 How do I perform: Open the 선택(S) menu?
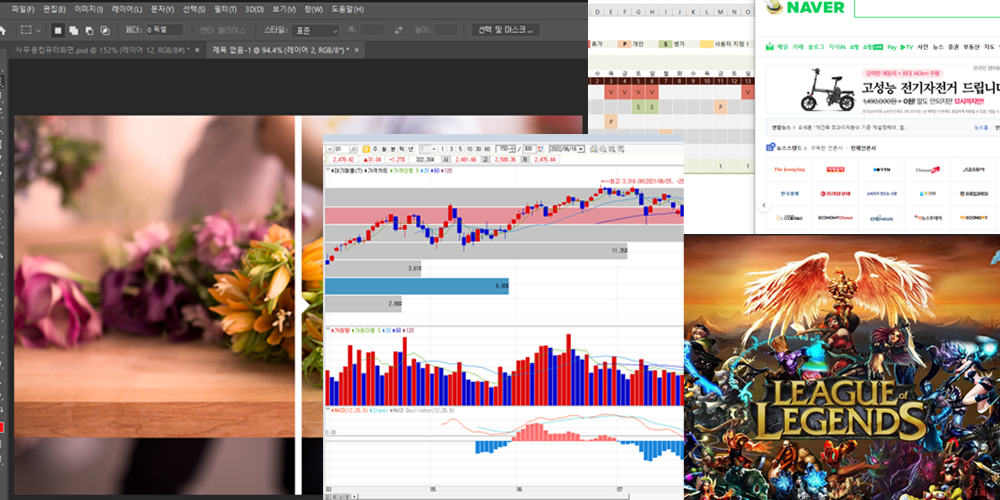pyautogui.click(x=194, y=10)
